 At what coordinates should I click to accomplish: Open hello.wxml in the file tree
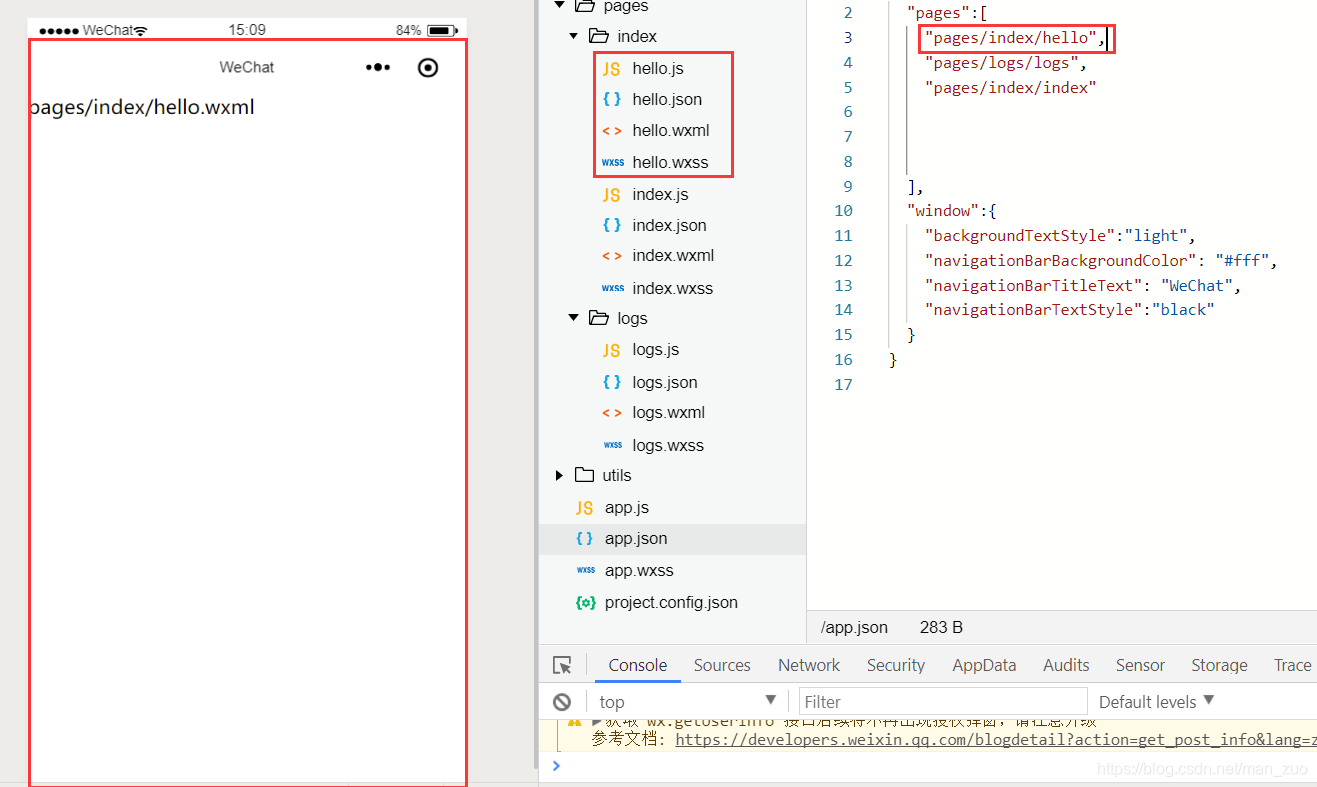tap(671, 130)
